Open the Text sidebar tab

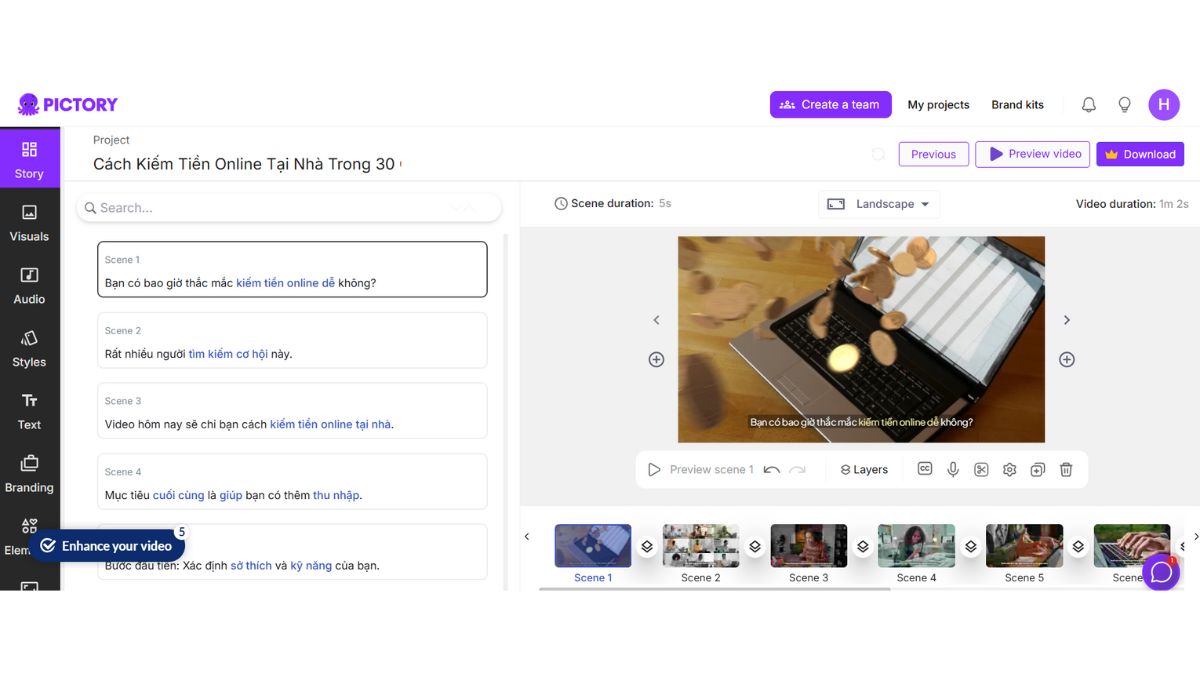29,411
